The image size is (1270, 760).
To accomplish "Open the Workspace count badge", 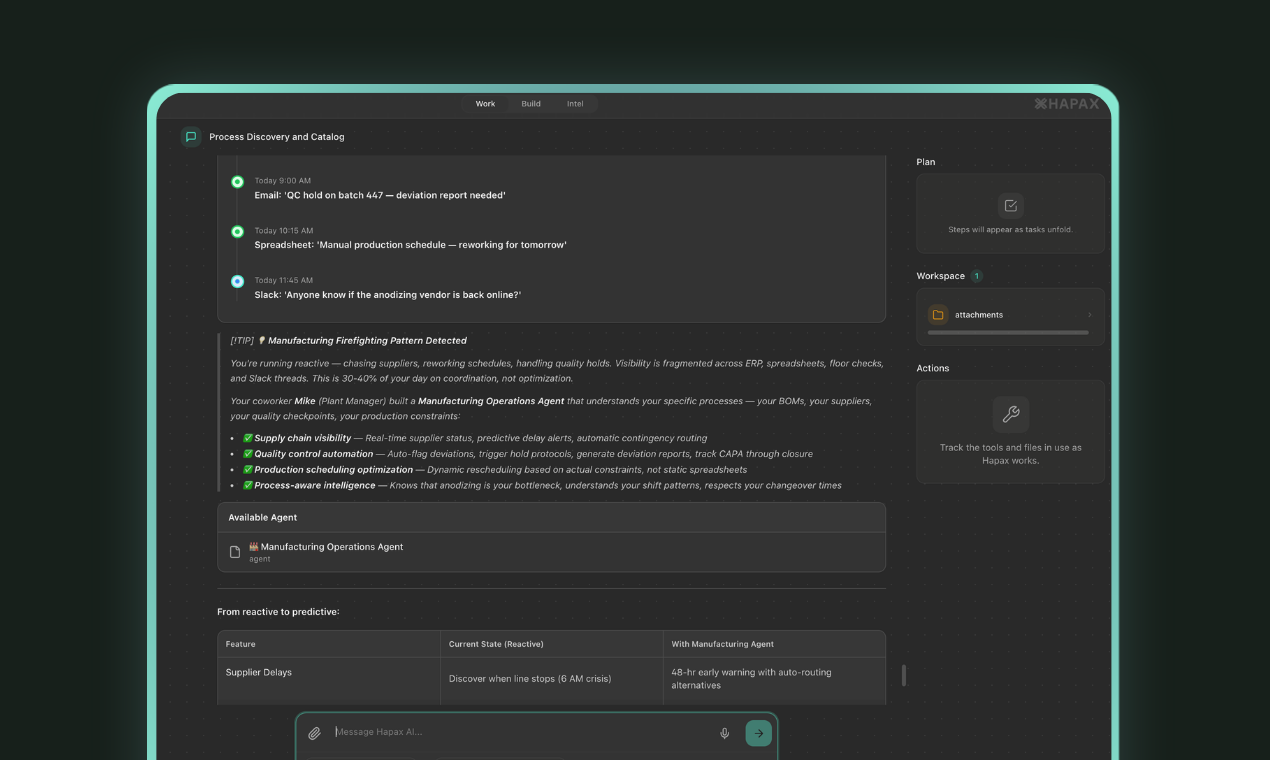I will point(977,275).
